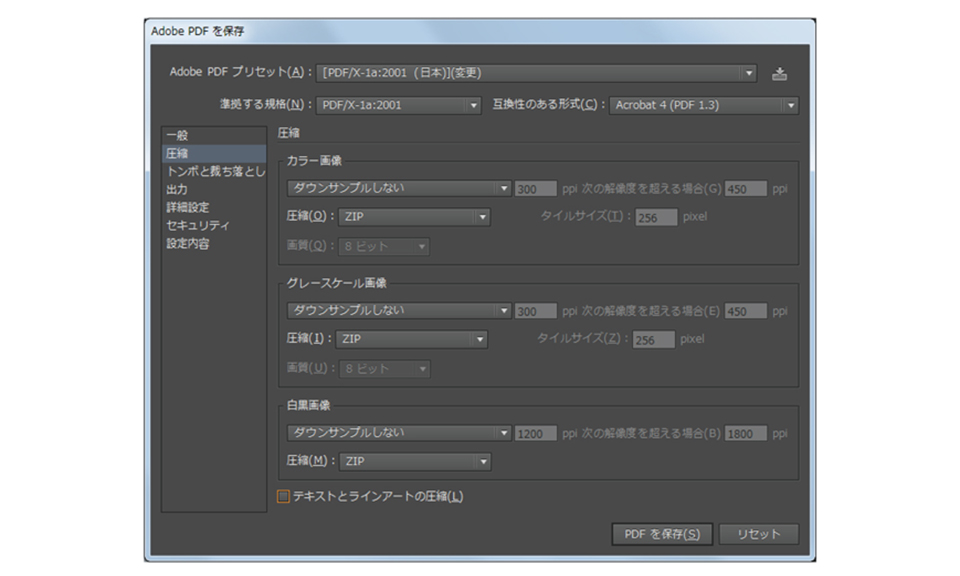Open カラー画像 downsampling dropdown

pos(399,189)
